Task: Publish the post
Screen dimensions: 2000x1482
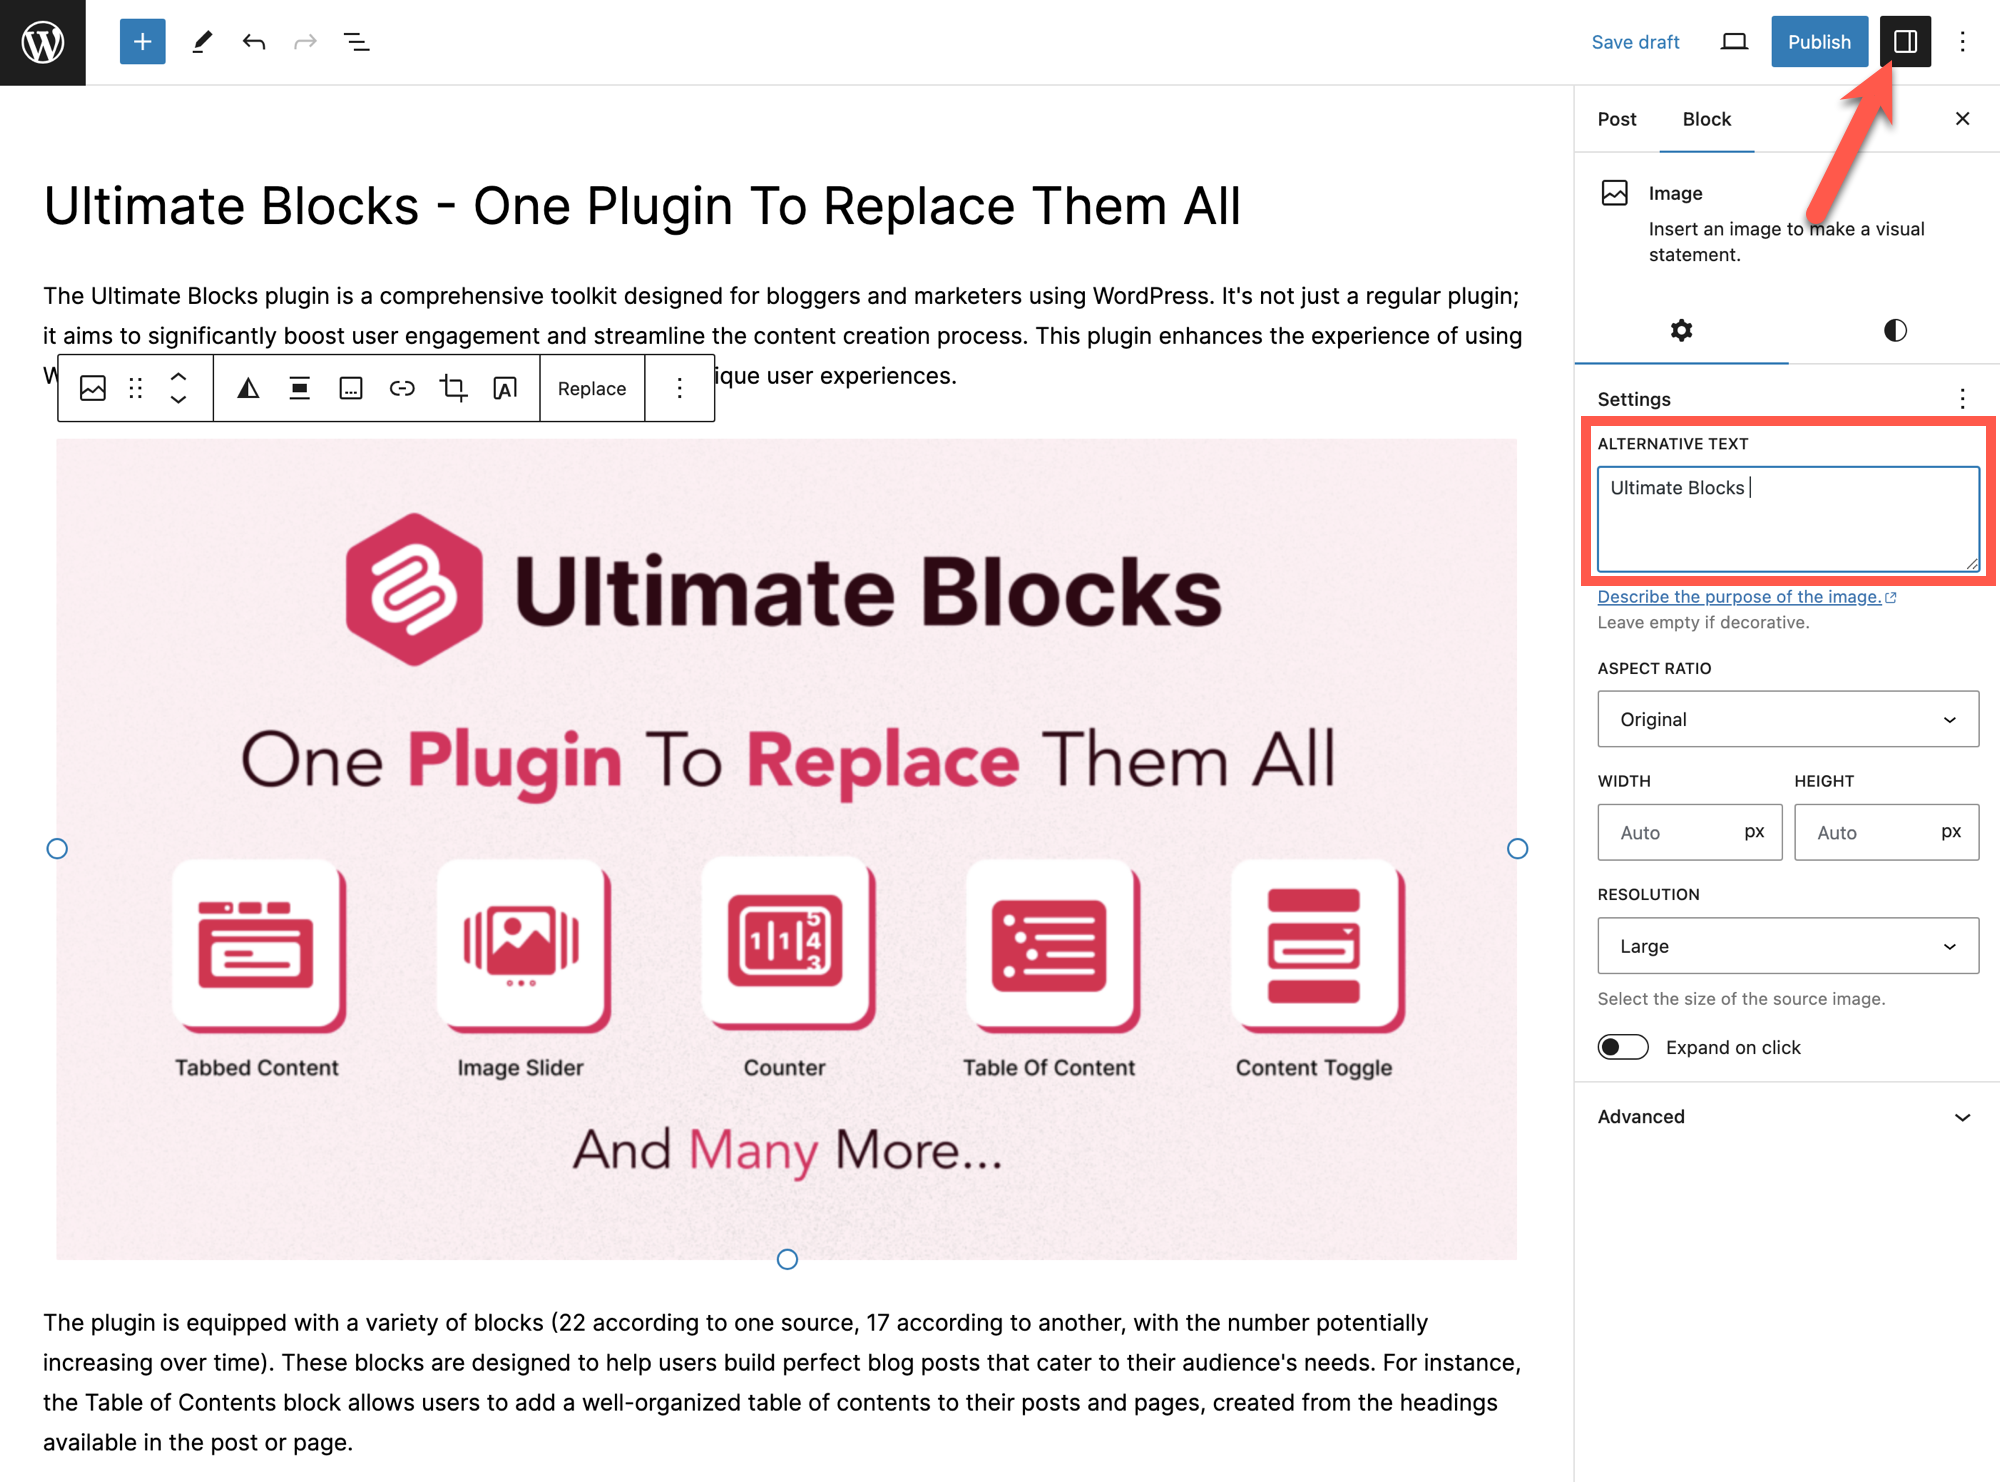Action: point(1819,41)
